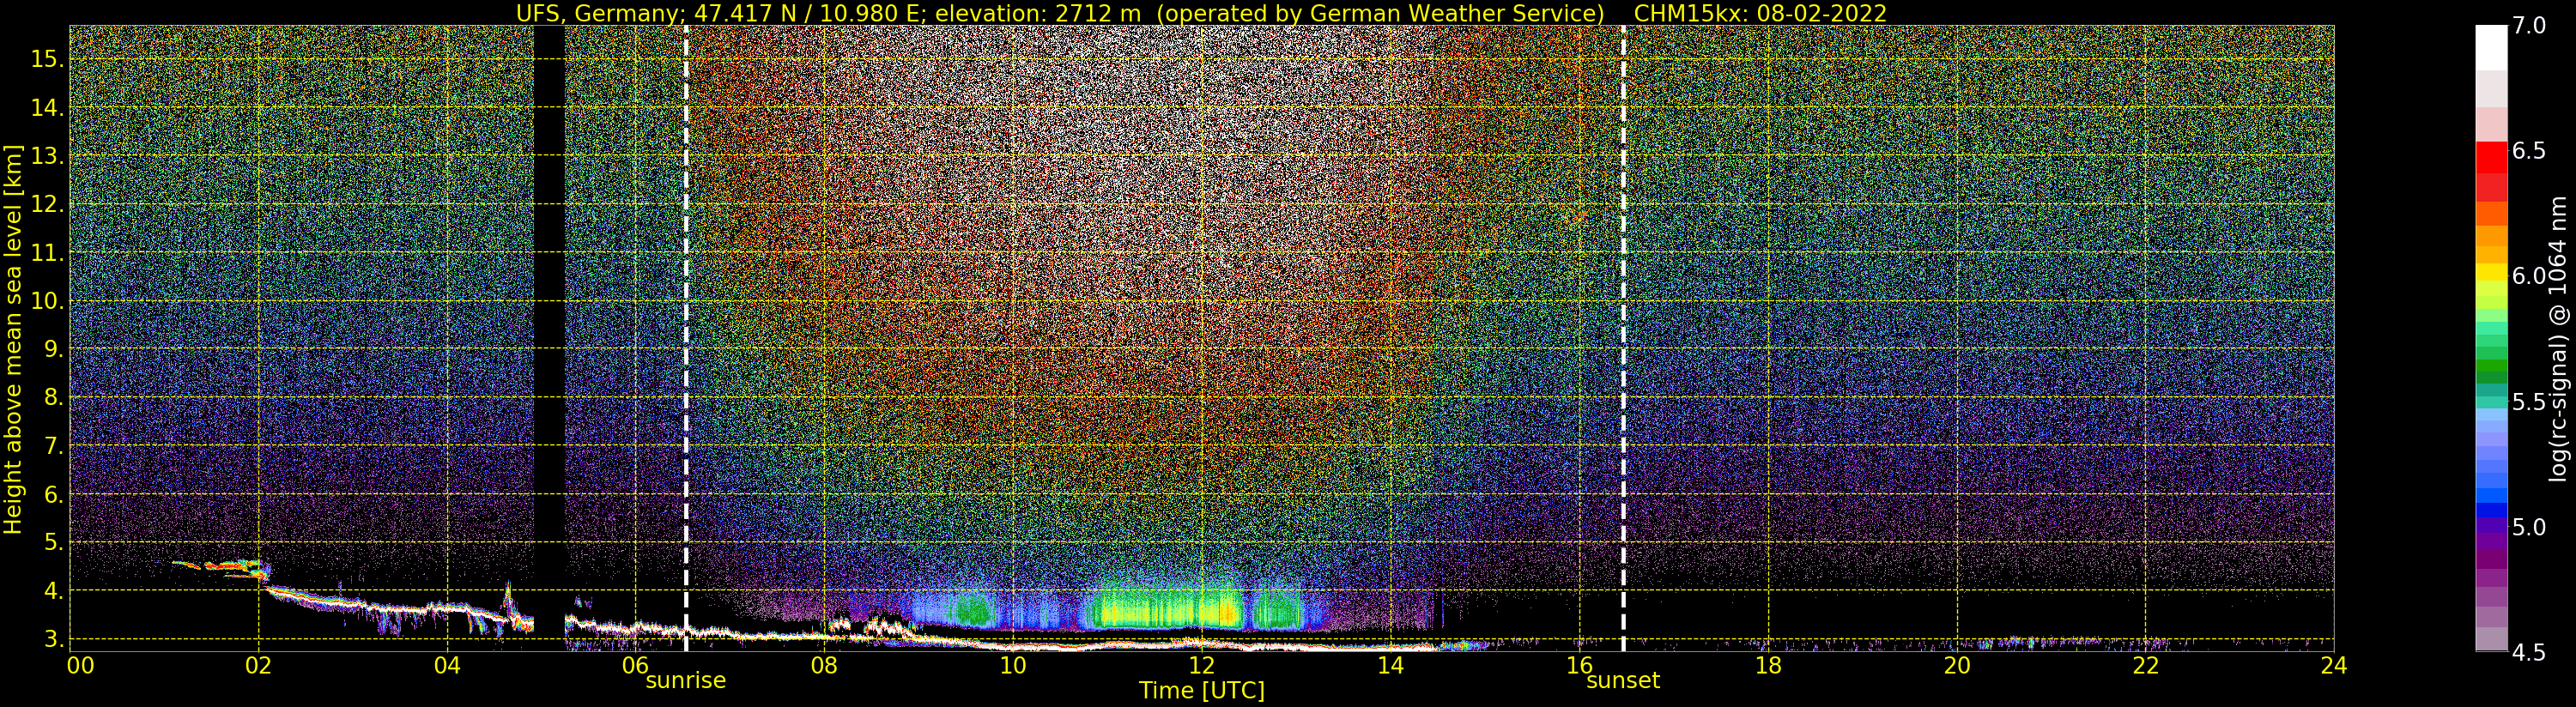Screen dimensions: 2576x707
Task: Click the time axis tick label '14'
Action: (1390, 665)
